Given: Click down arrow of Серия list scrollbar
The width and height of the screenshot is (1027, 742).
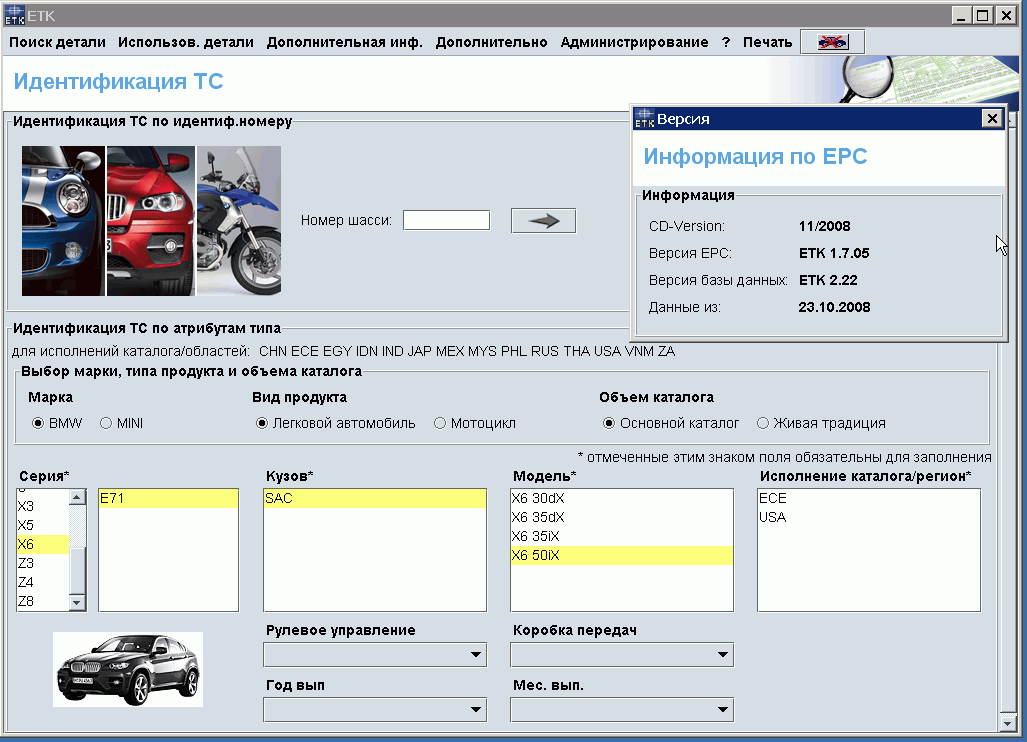Looking at the screenshot, I should click(x=77, y=602).
